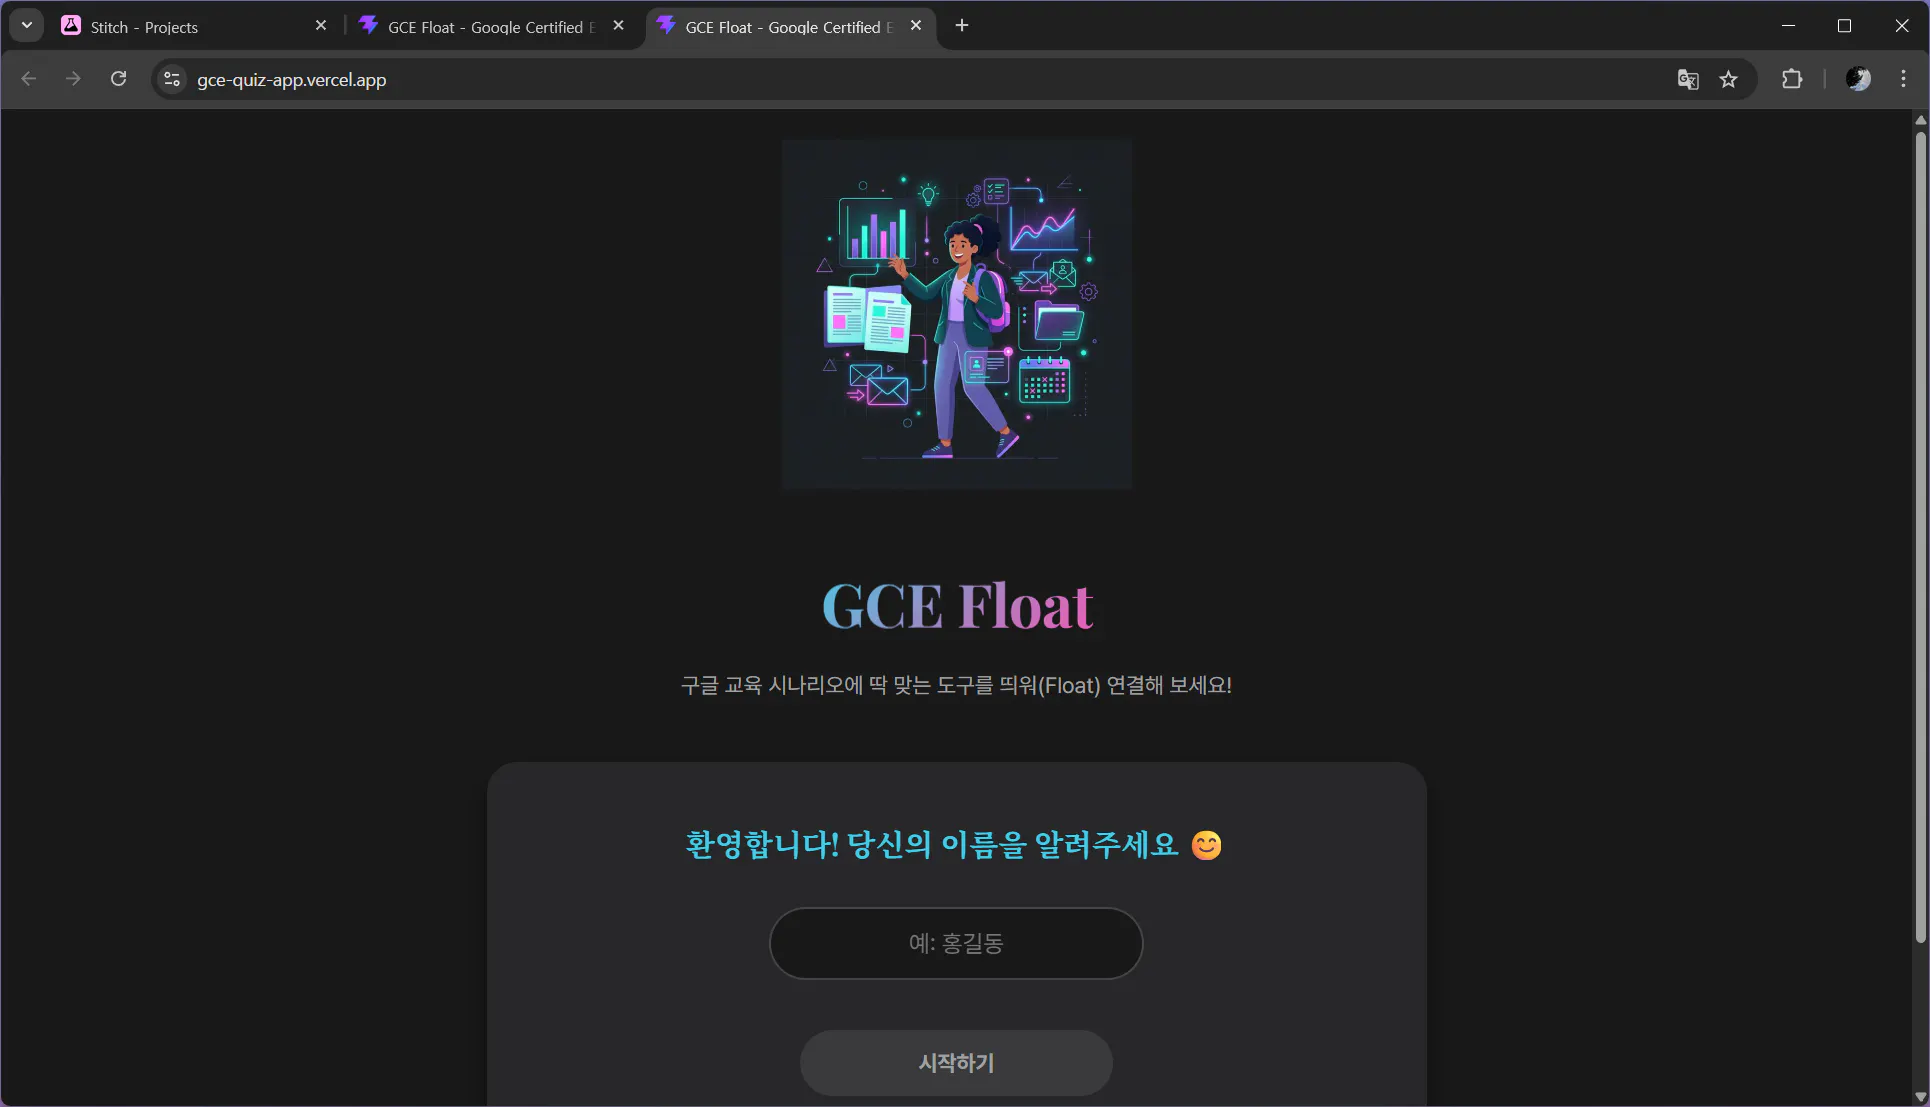Reload the current page
Screen dimensions: 1930x1107
pyautogui.click(x=118, y=79)
